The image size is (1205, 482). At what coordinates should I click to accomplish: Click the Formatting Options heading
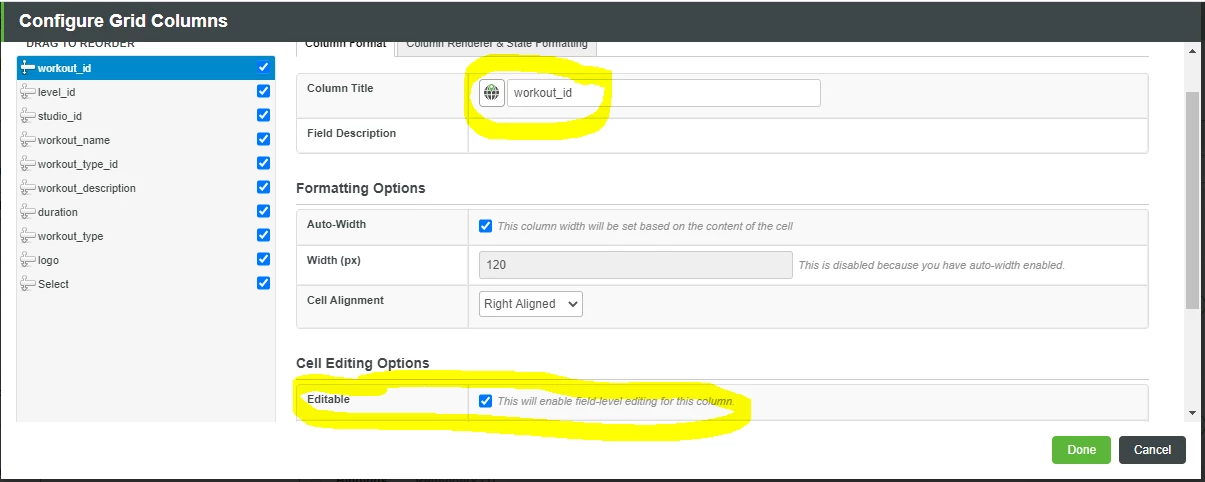pos(360,188)
